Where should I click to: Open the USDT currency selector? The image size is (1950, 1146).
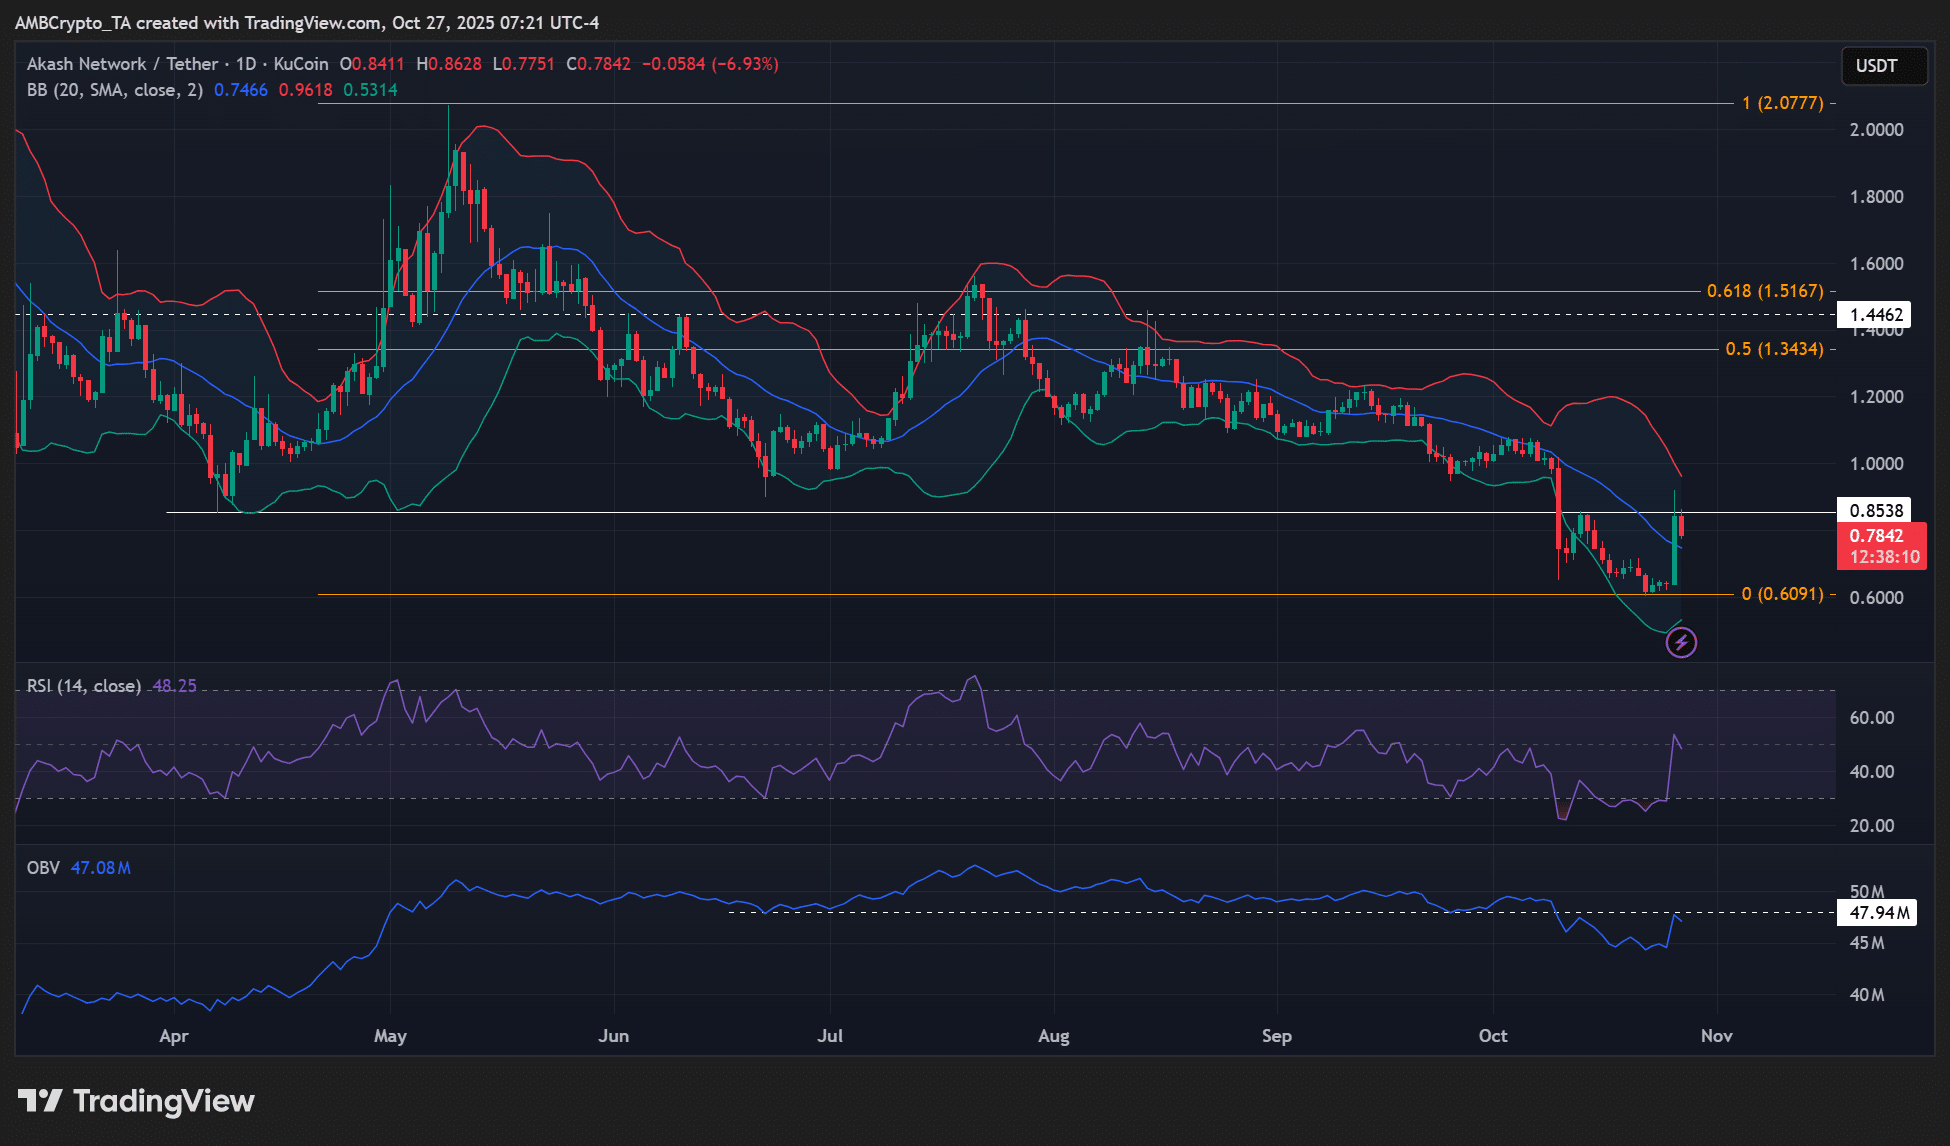click(x=1883, y=66)
